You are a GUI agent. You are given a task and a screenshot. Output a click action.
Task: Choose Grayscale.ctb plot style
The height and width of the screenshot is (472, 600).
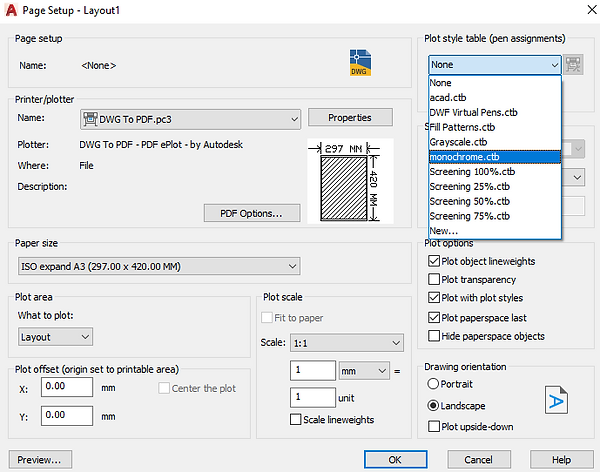point(495,142)
